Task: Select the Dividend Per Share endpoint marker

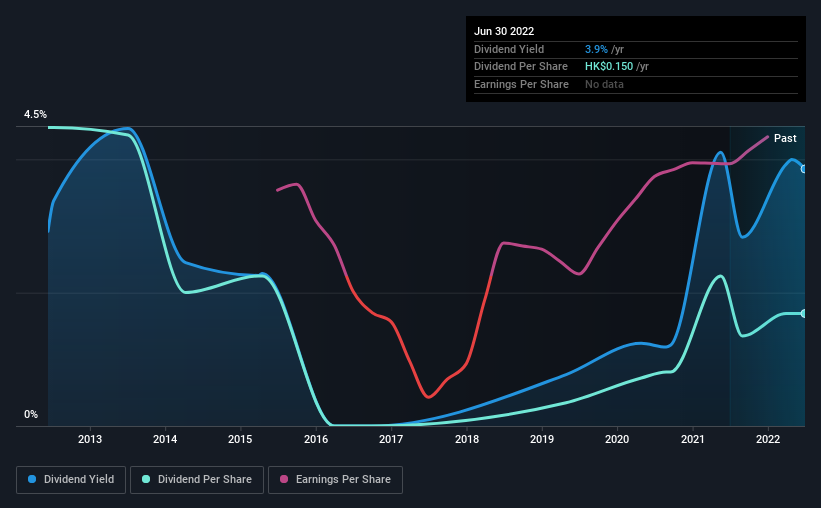Action: 803,314
